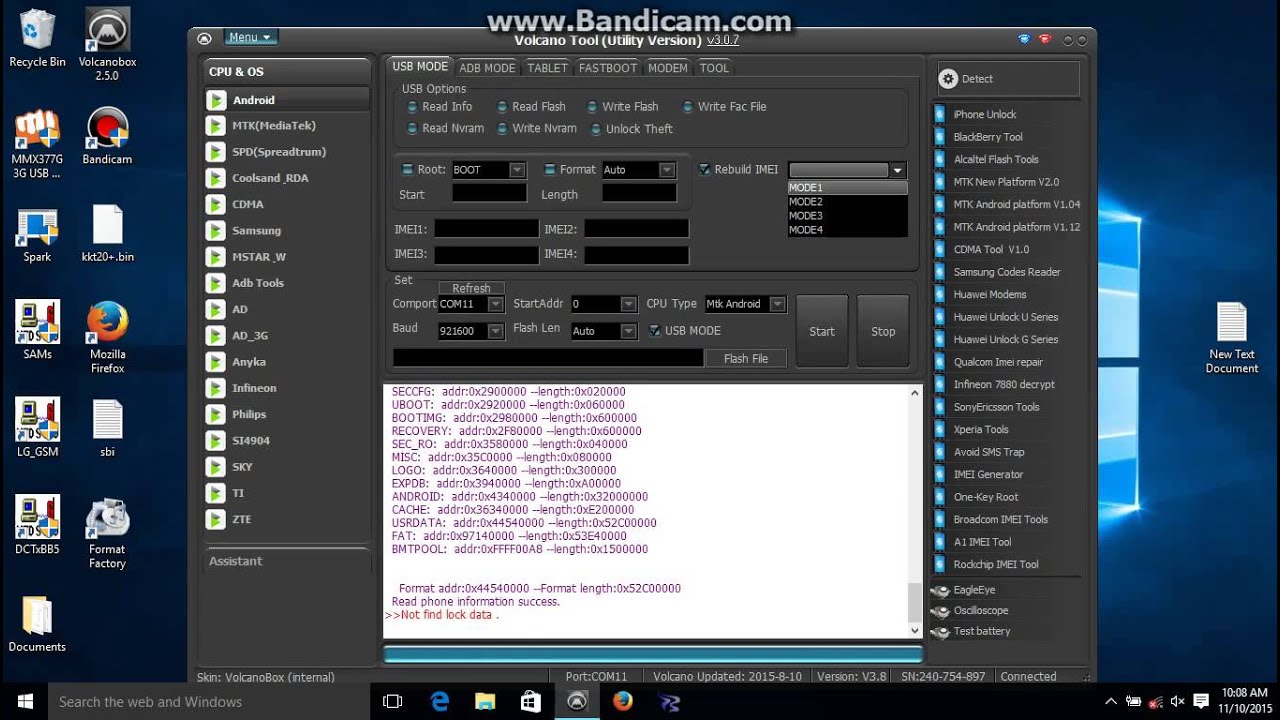Switch to the MODEM tab
This screenshot has height=720, width=1280.
[x=668, y=68]
